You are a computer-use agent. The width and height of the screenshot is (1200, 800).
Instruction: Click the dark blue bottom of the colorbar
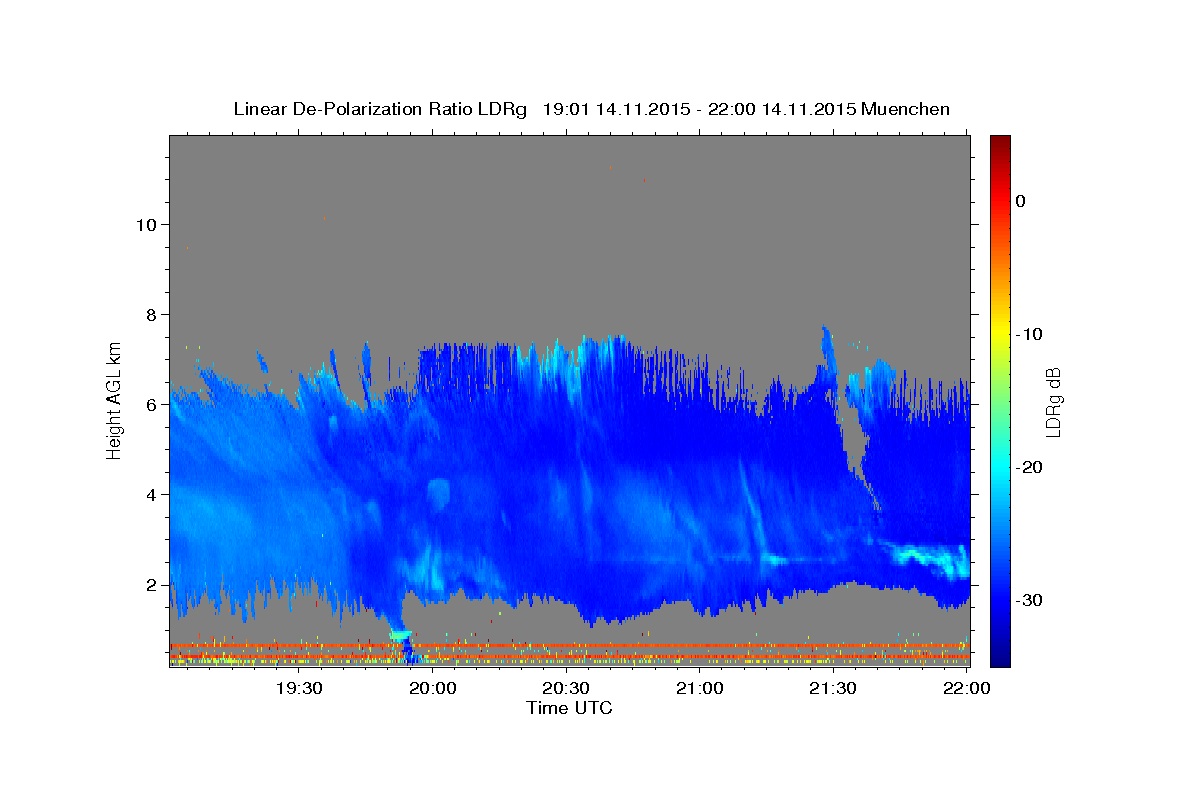click(1000, 658)
